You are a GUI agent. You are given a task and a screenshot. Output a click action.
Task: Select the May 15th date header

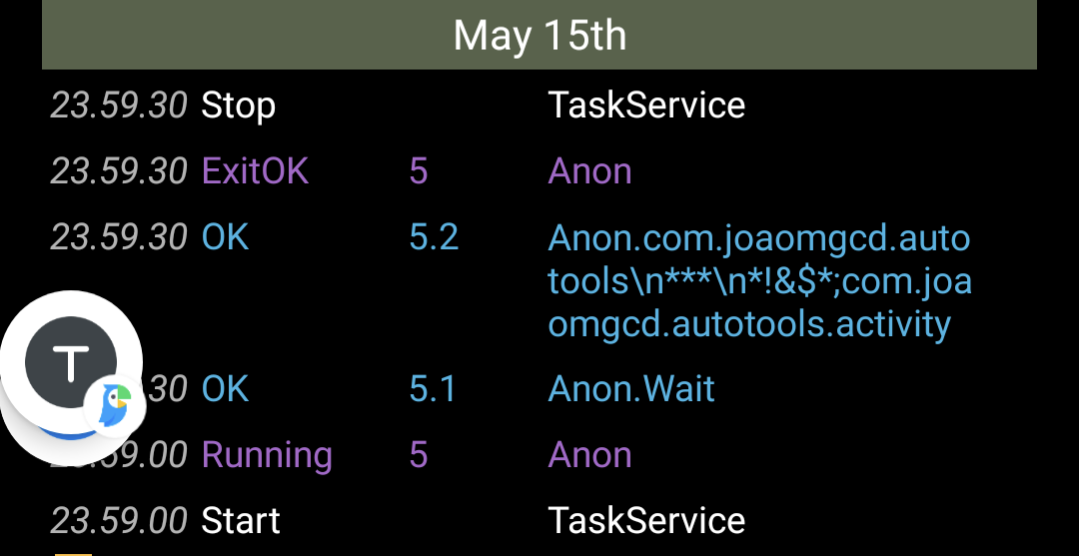pos(539,36)
